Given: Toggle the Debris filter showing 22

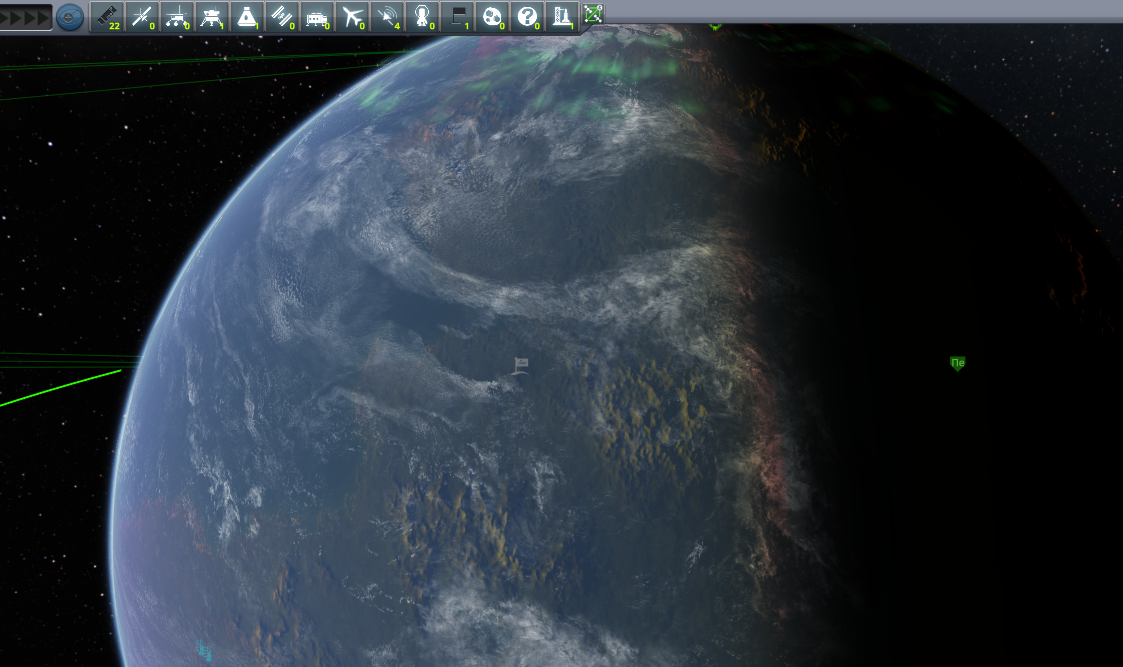Looking at the screenshot, I should (106, 16).
